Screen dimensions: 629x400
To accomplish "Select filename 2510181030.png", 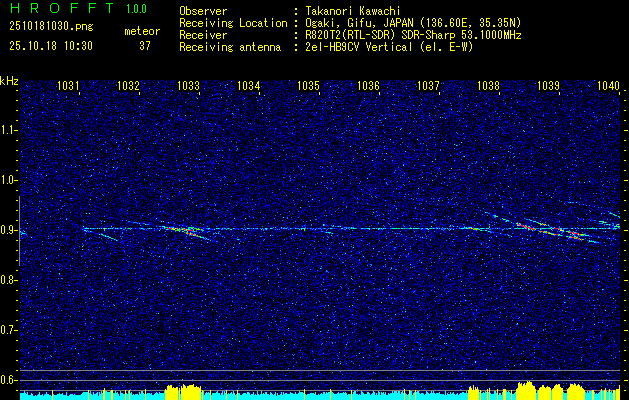I will tap(51, 27).
